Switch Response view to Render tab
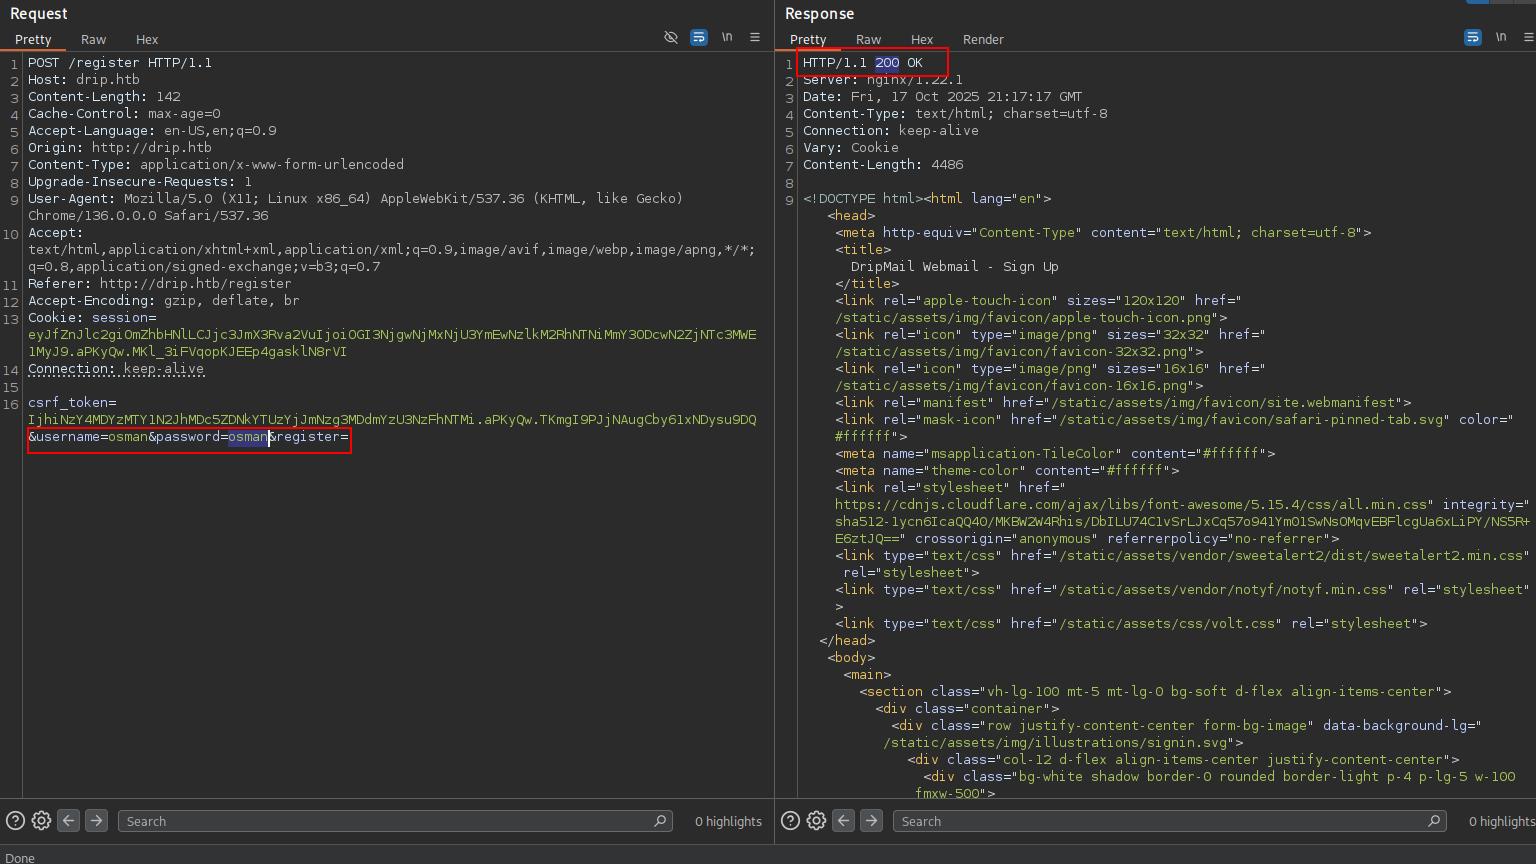Screen dimensions: 1536x864 click(983, 39)
